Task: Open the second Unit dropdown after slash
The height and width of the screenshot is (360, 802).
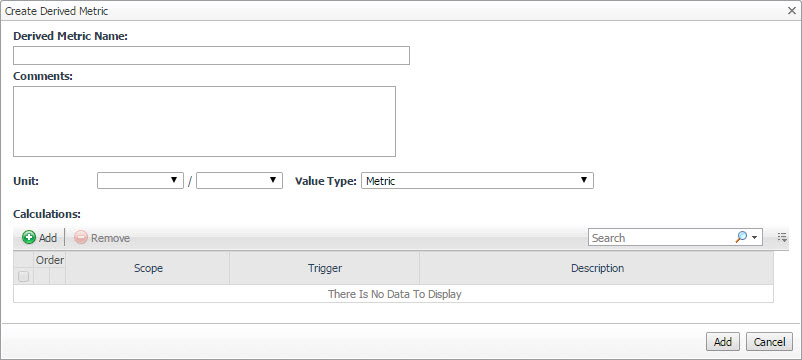Action: pyautogui.click(x=239, y=181)
